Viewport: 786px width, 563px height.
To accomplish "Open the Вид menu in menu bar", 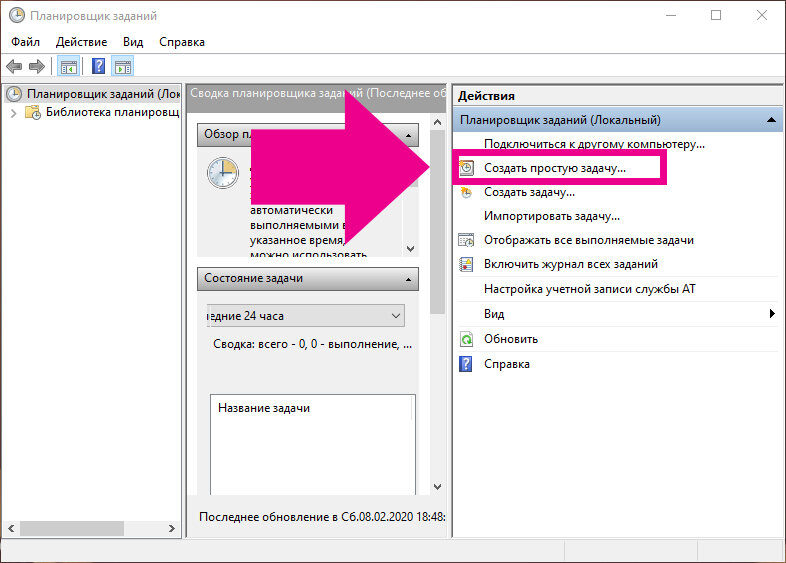I will 133,42.
